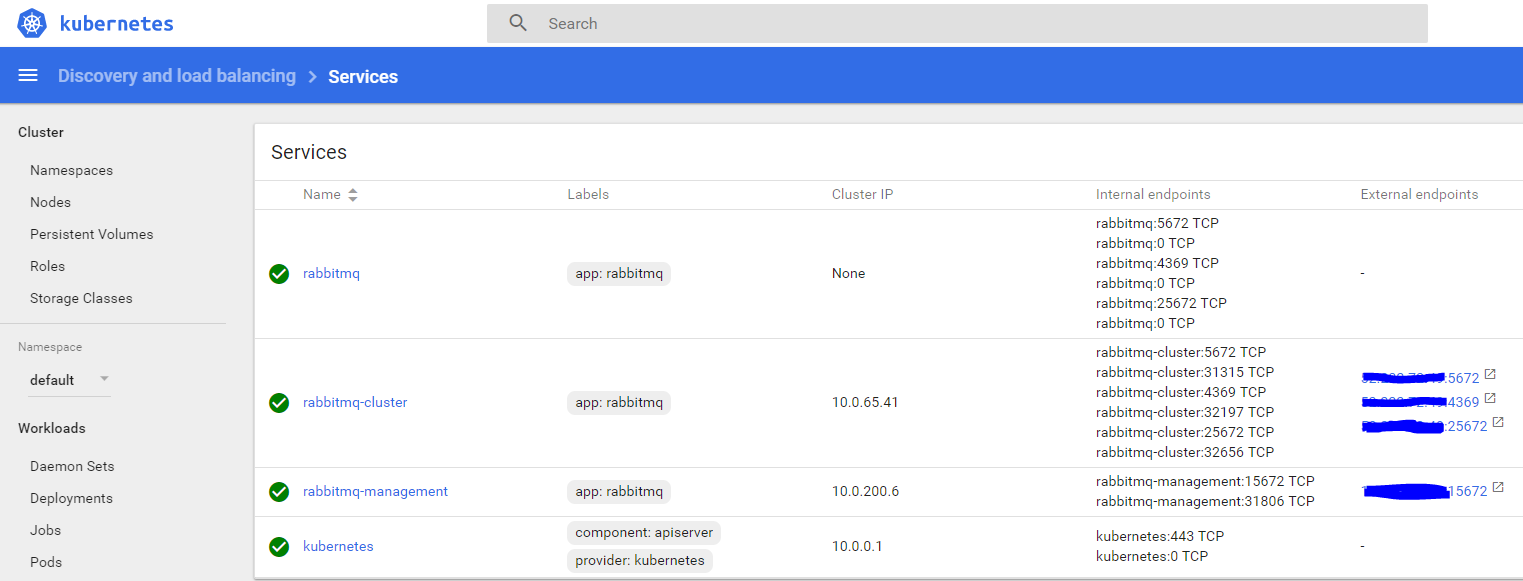
Task: Click the Name column header
Action: 322,195
